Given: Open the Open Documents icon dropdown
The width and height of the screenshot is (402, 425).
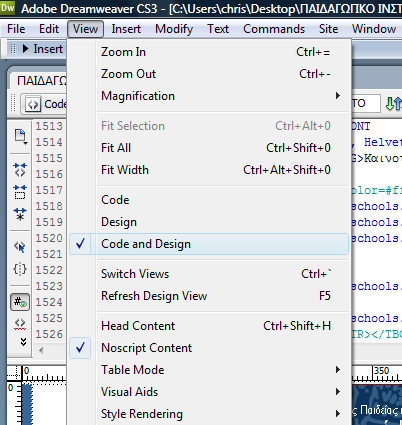Looking at the screenshot, I should point(20,136).
